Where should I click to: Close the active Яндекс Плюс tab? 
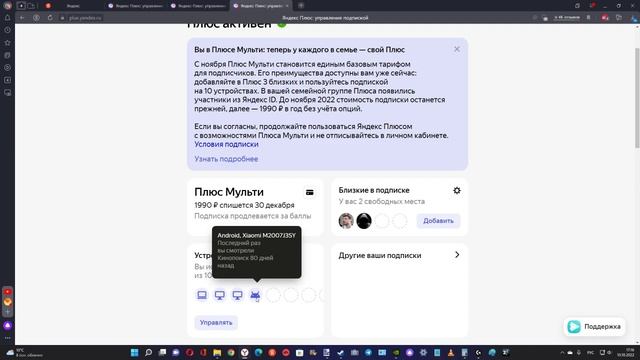[x=287, y=6]
